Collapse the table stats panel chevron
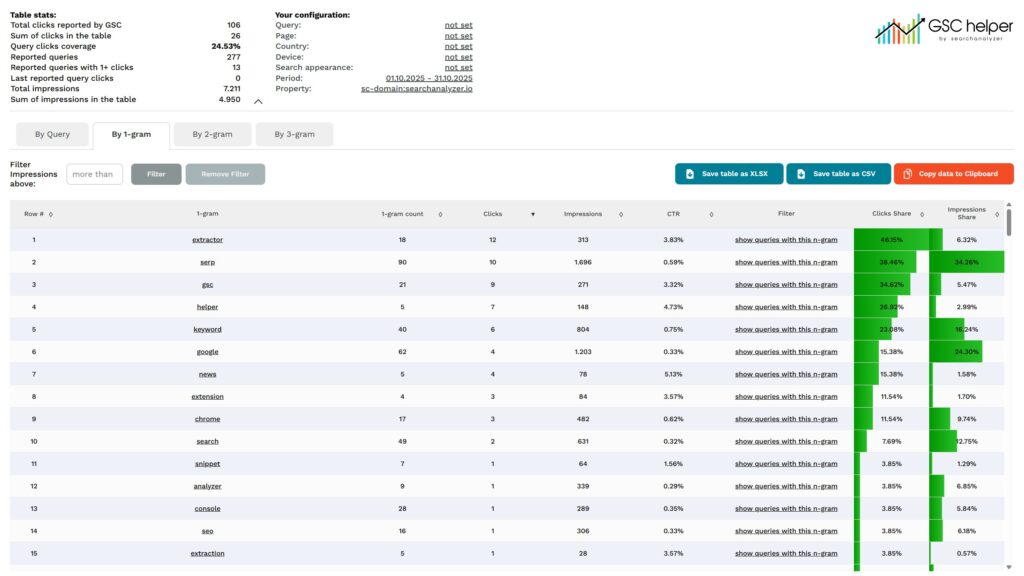This screenshot has width=1024, height=576. point(258,101)
